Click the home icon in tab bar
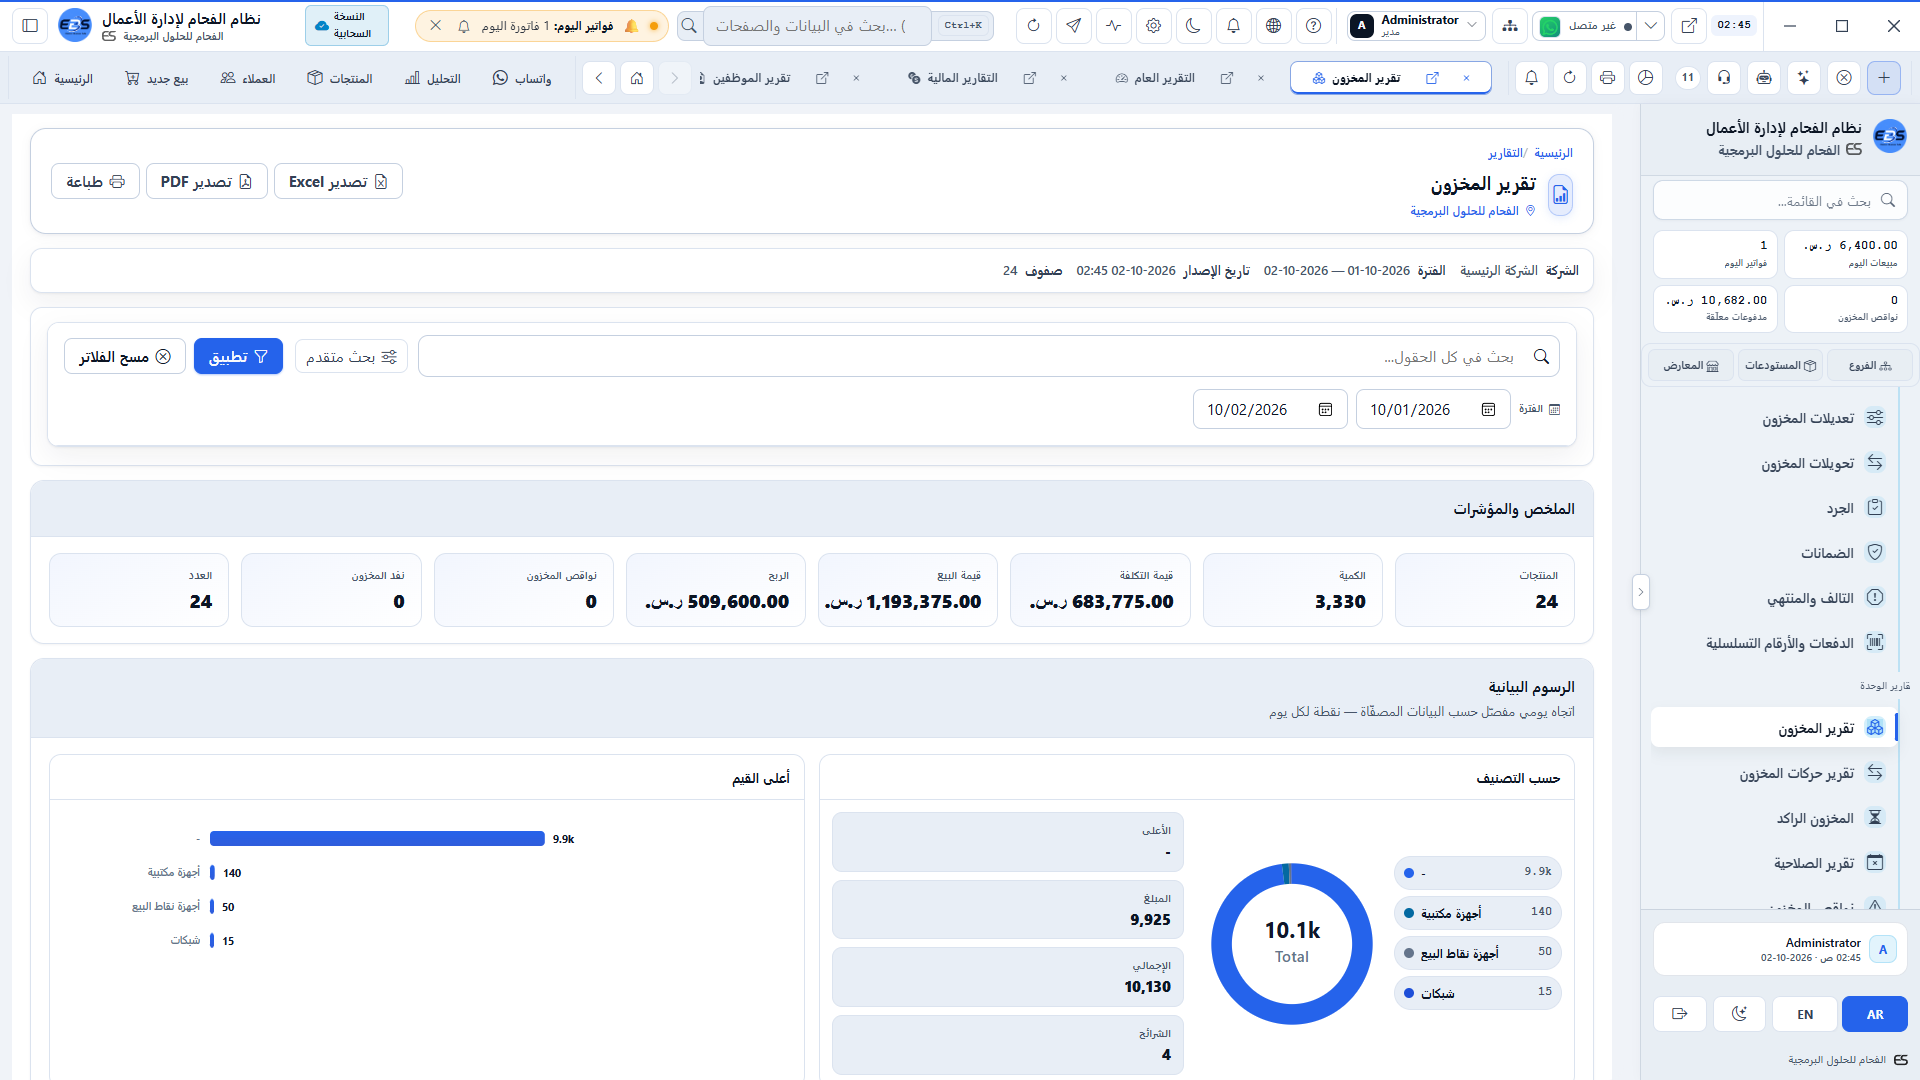This screenshot has width=1920, height=1080. [637, 78]
